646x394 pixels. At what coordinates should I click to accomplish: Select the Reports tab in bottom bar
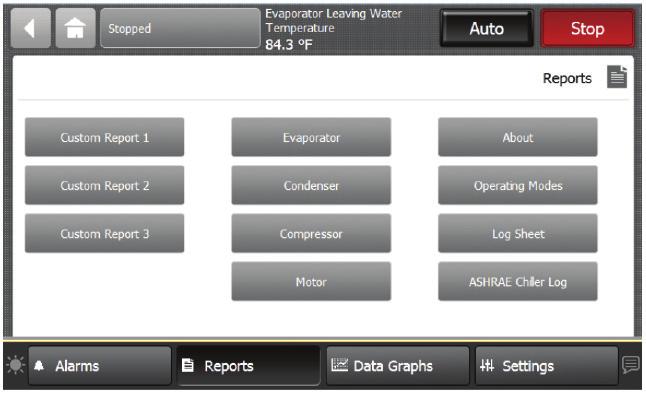(248, 366)
